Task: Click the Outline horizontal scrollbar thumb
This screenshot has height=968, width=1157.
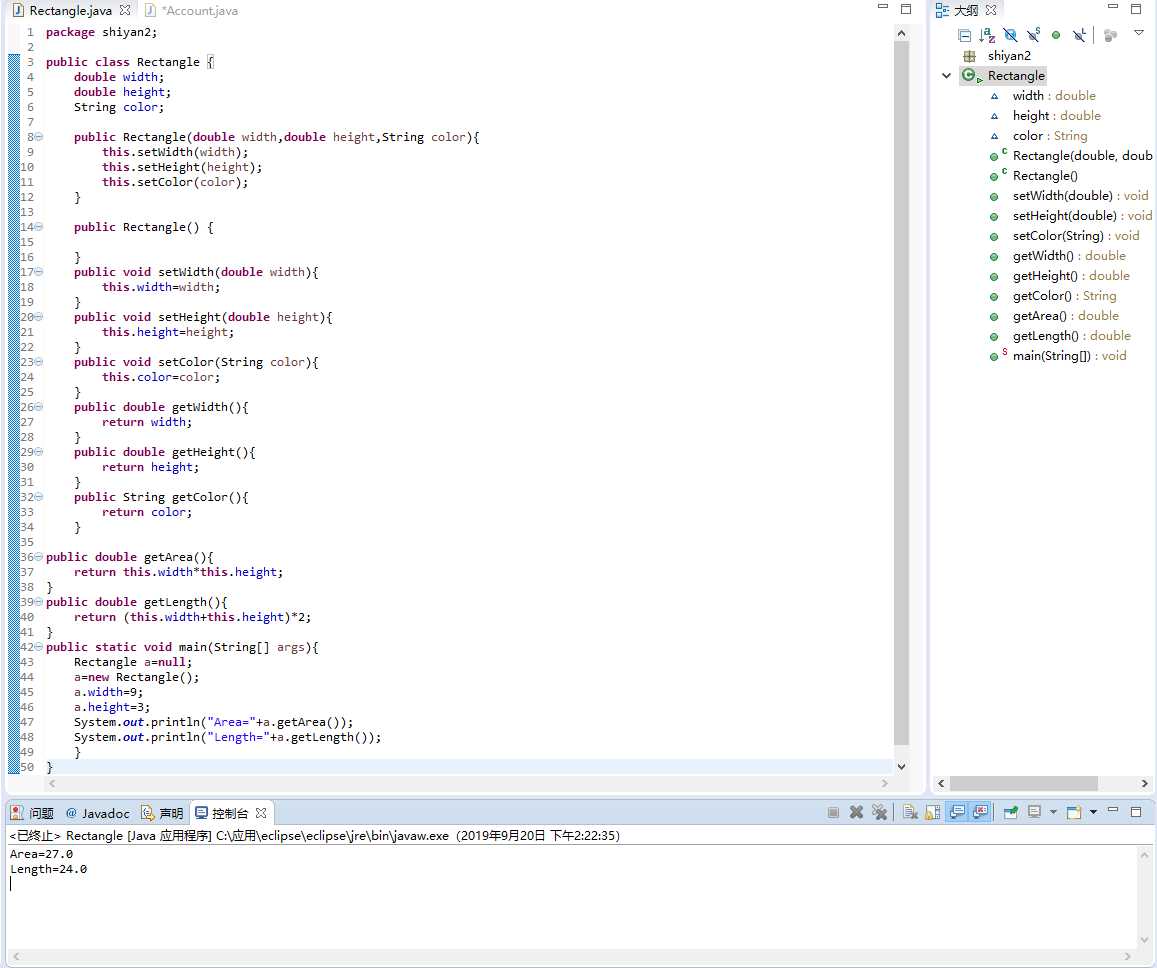Action: coord(1023,783)
